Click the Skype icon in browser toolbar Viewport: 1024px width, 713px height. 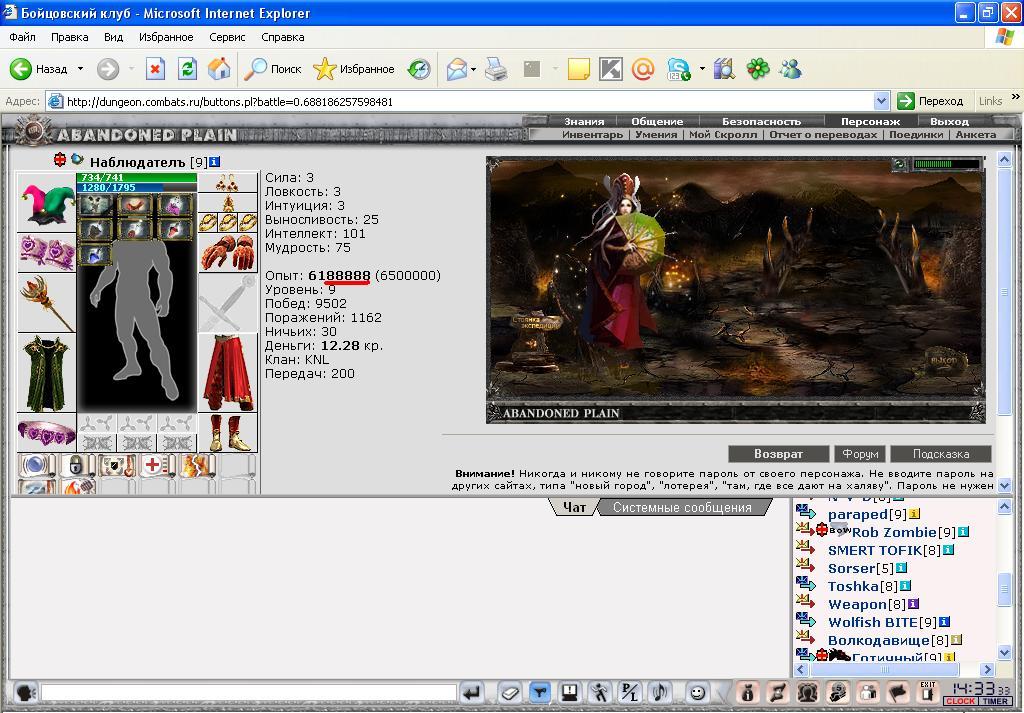click(x=679, y=69)
